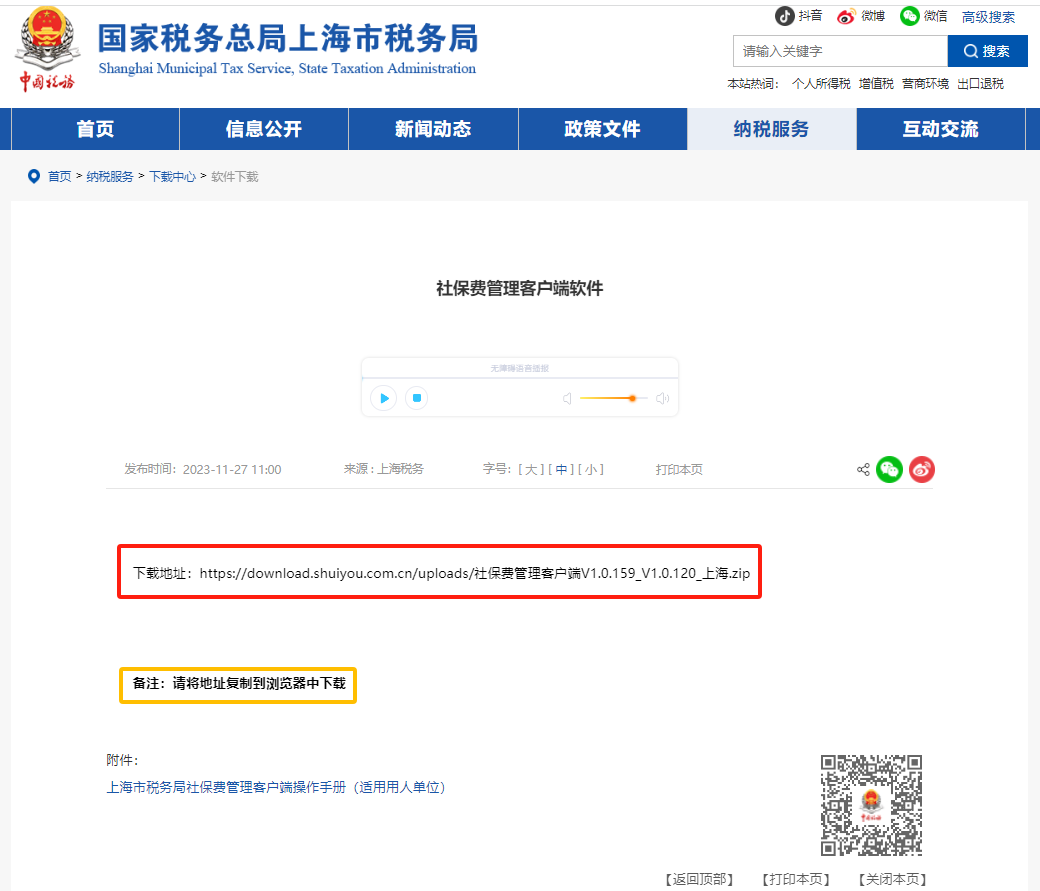Open the header Weibo account link
The width and height of the screenshot is (1040, 891).
pos(861,16)
